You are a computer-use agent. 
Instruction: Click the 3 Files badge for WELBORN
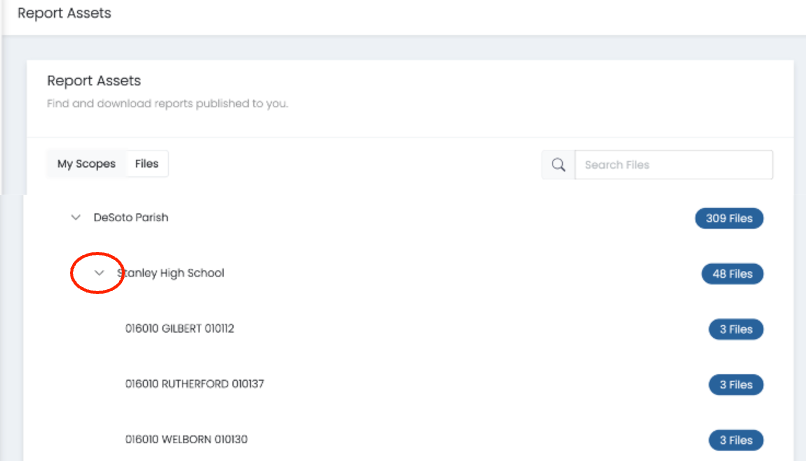coord(736,440)
